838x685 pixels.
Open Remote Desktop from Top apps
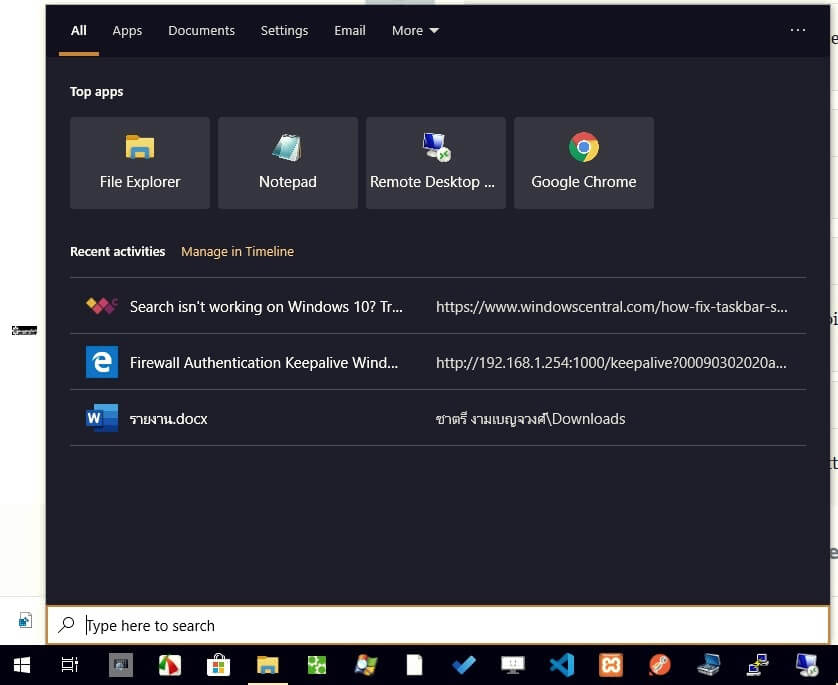[x=436, y=162]
